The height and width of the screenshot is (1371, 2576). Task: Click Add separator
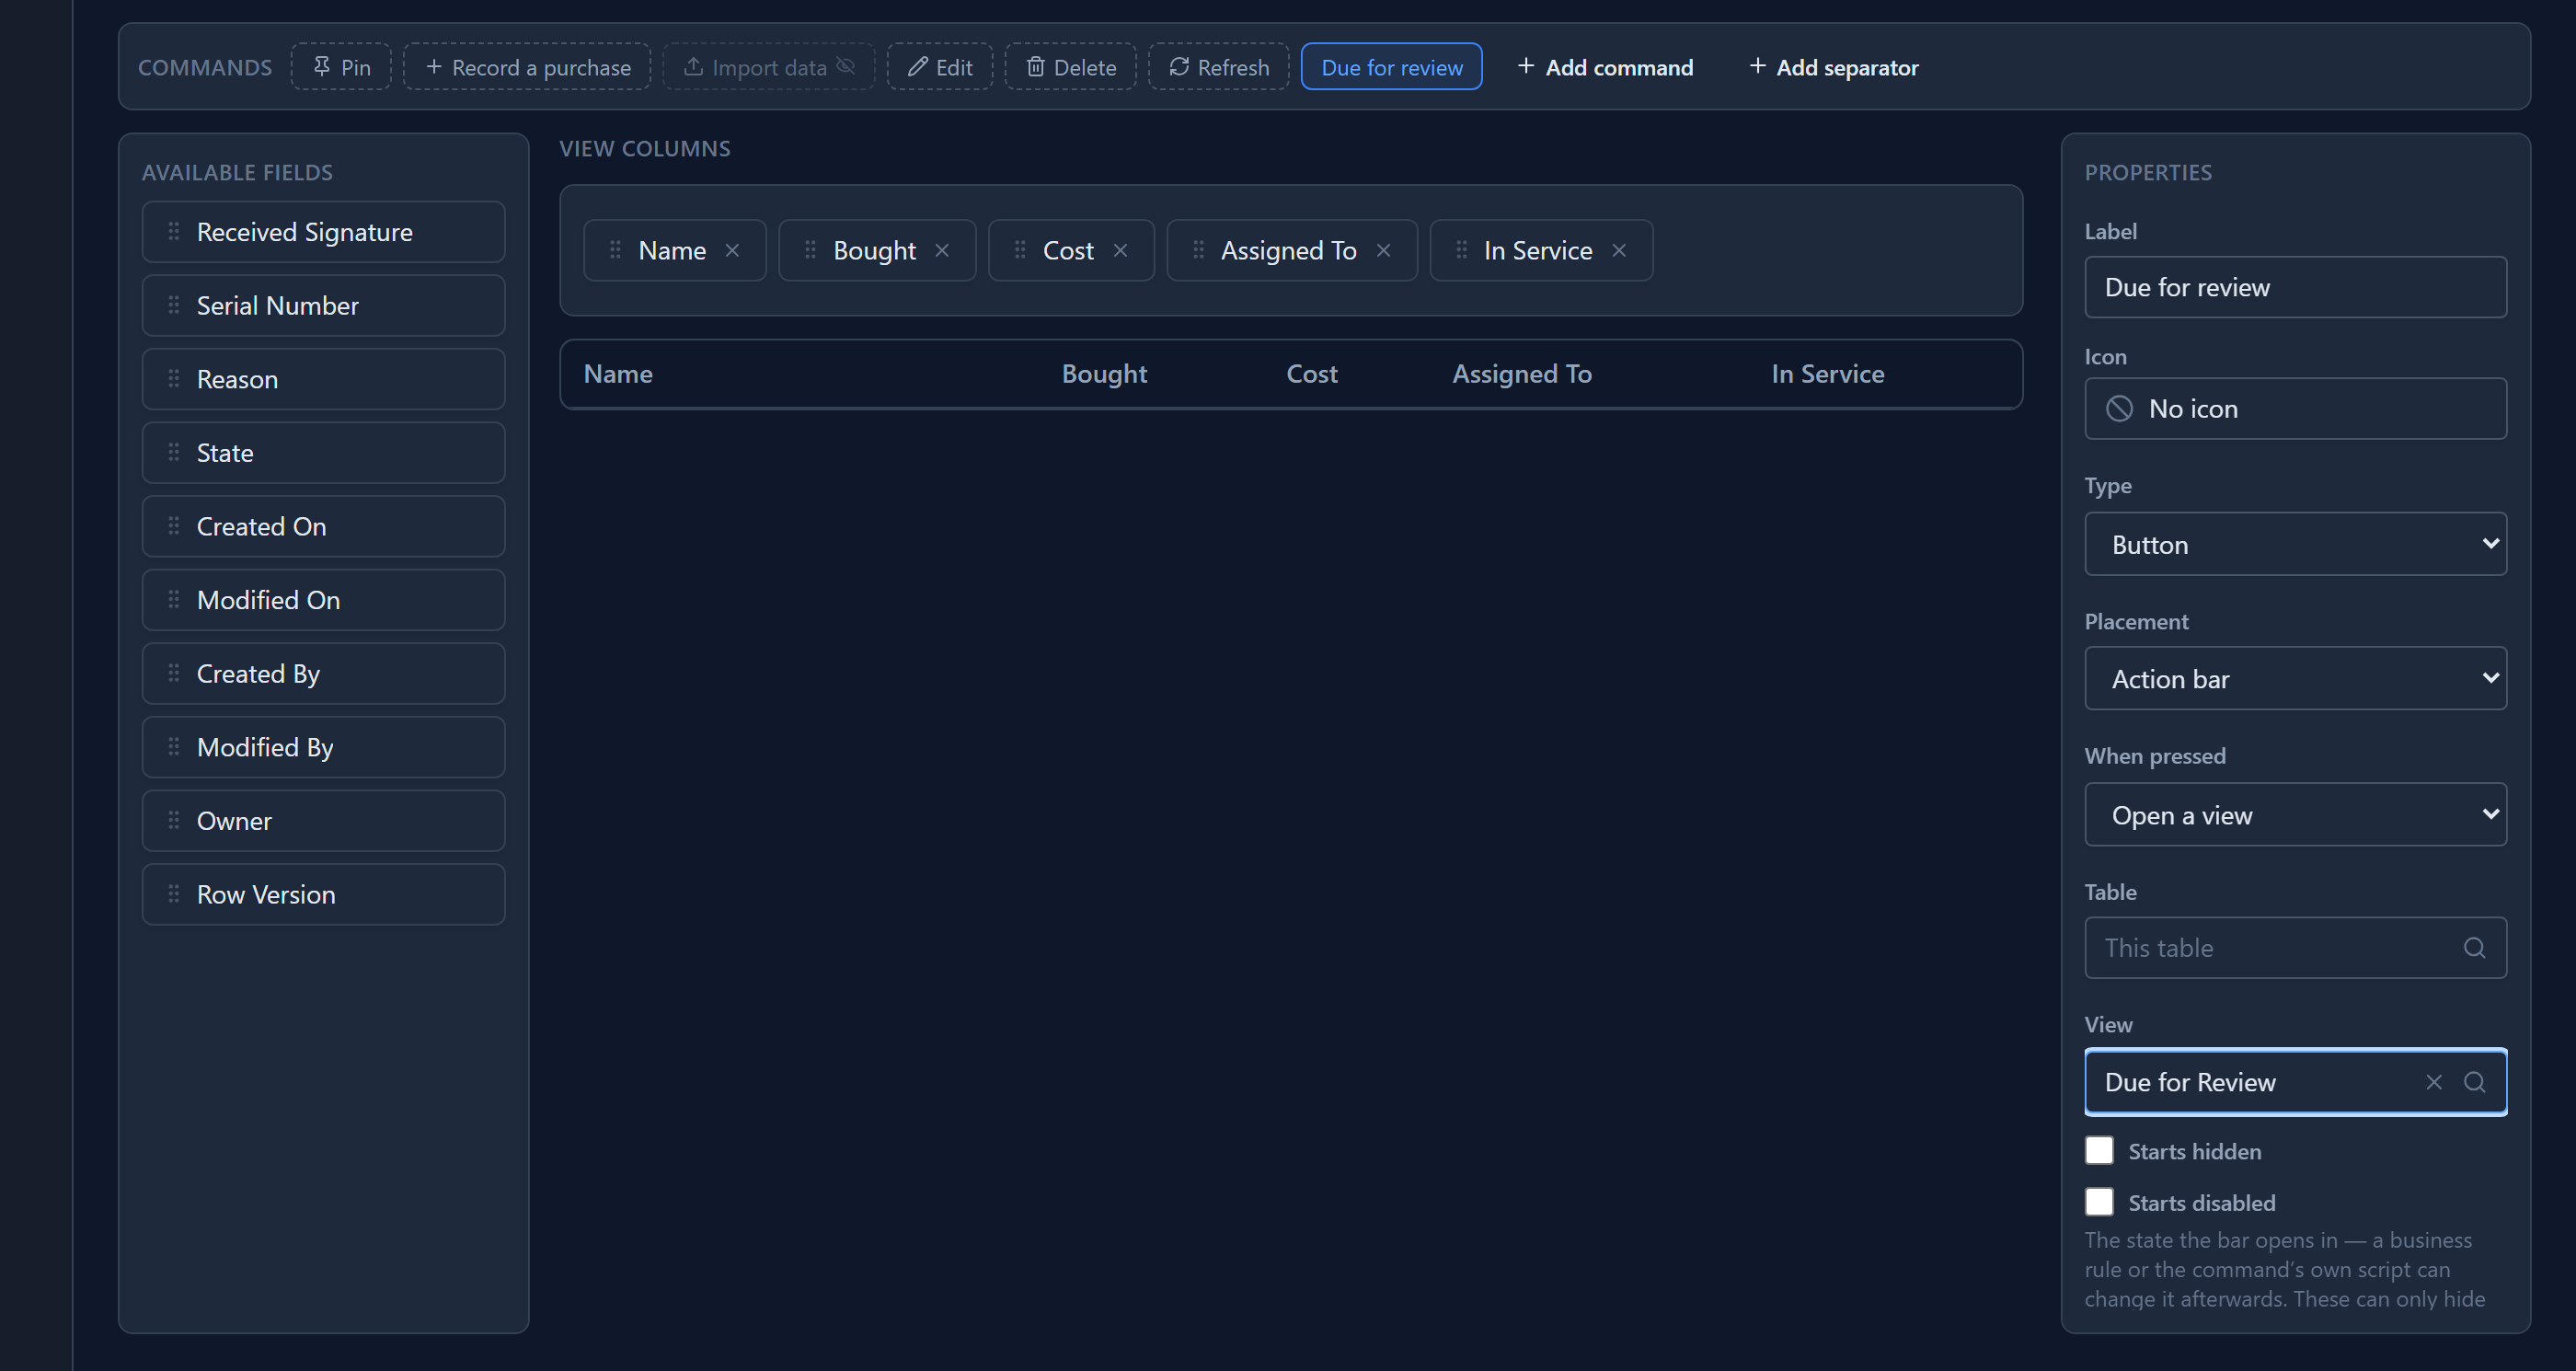[1833, 67]
